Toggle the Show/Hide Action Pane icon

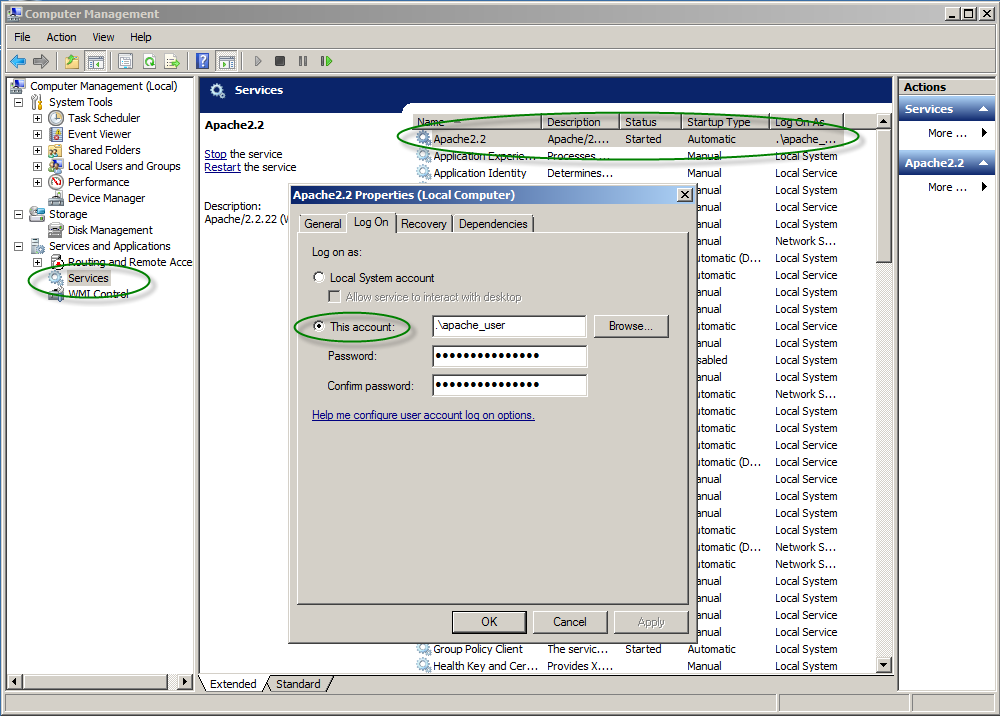coord(226,61)
